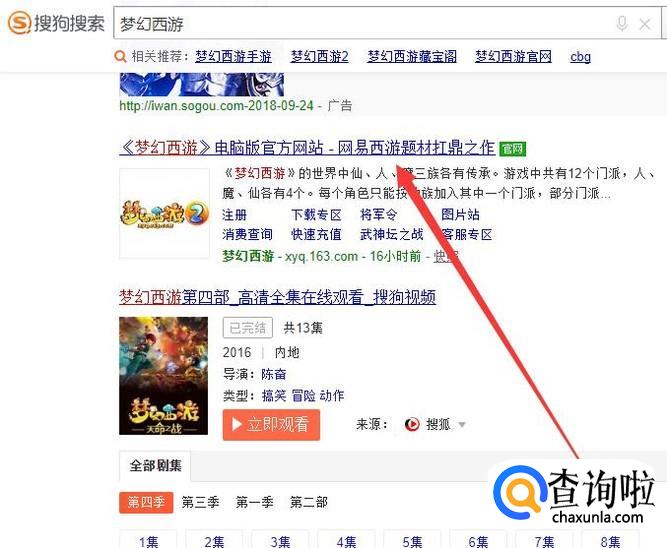
Task: Click the 下载专区 sublink
Action: (x=316, y=215)
